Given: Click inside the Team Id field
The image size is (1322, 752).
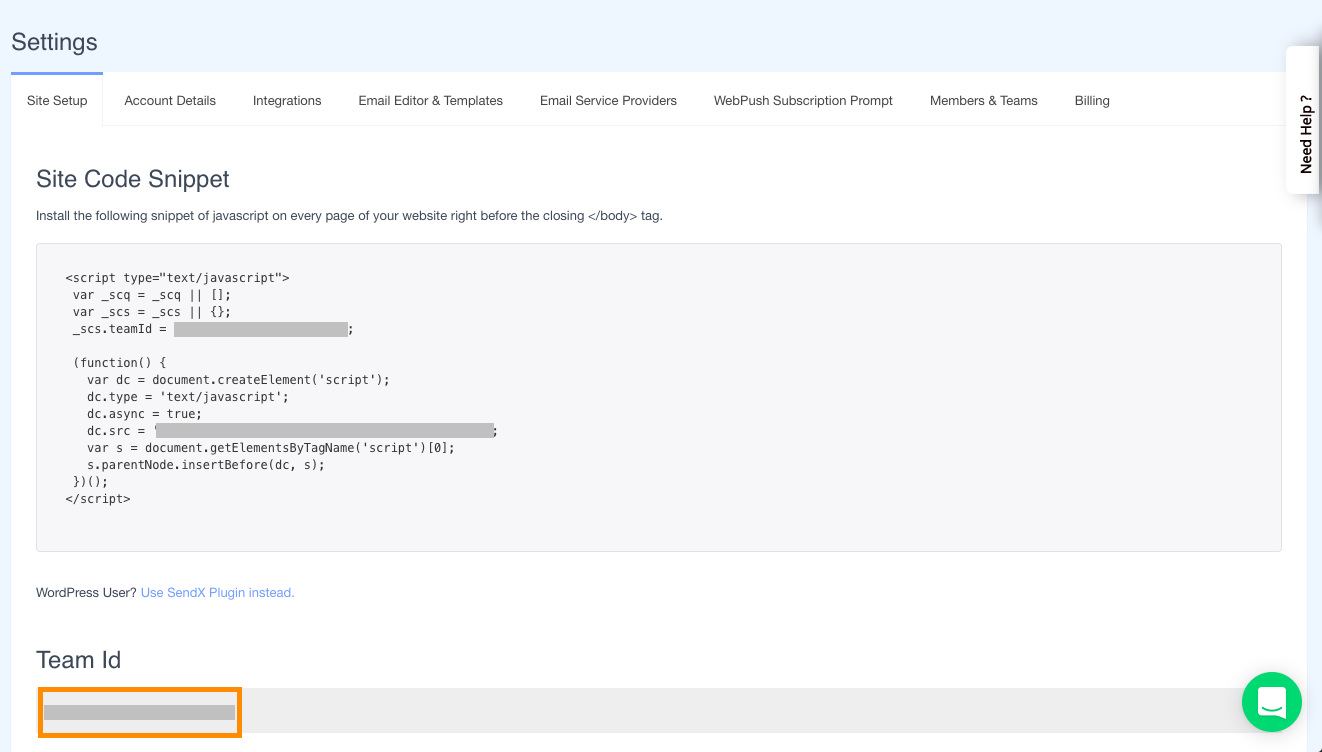Looking at the screenshot, I should point(658,711).
